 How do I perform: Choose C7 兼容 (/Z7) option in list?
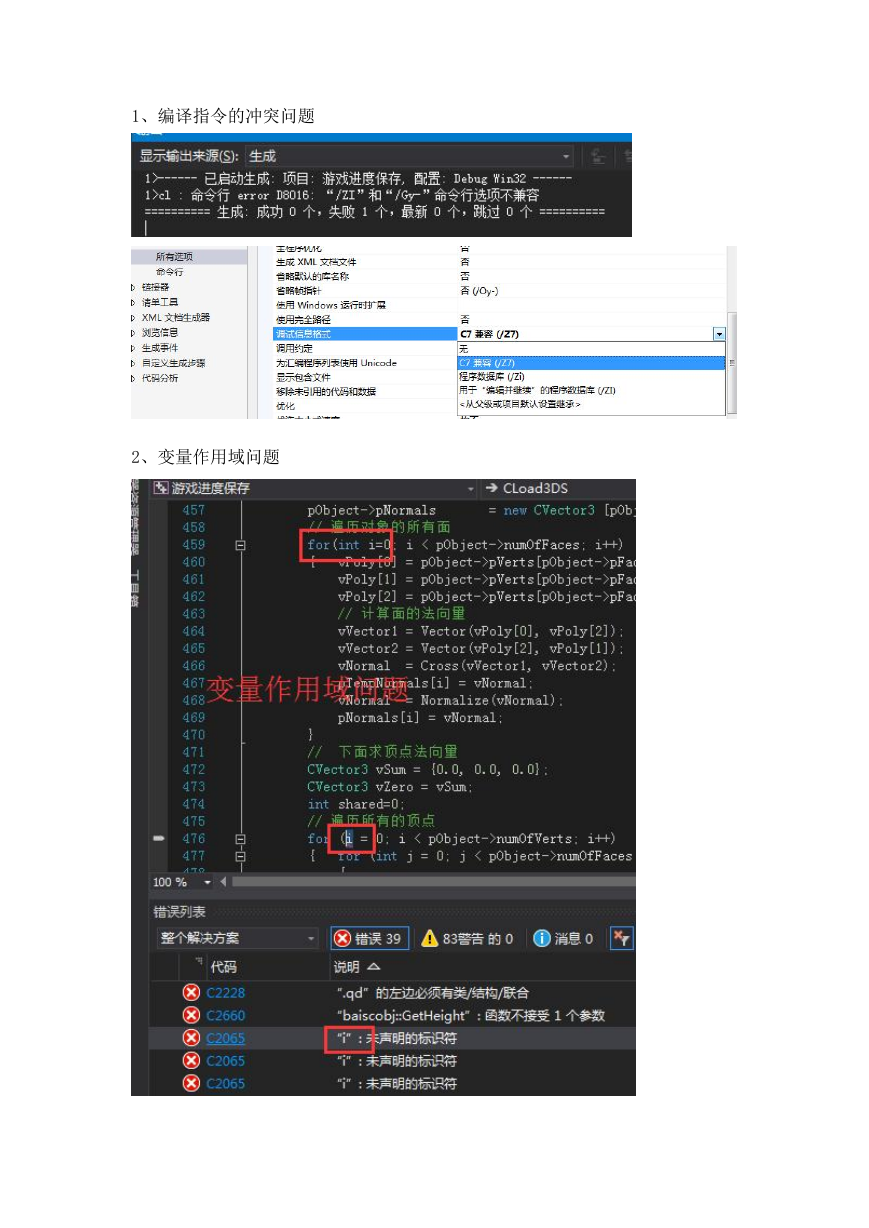pos(591,363)
